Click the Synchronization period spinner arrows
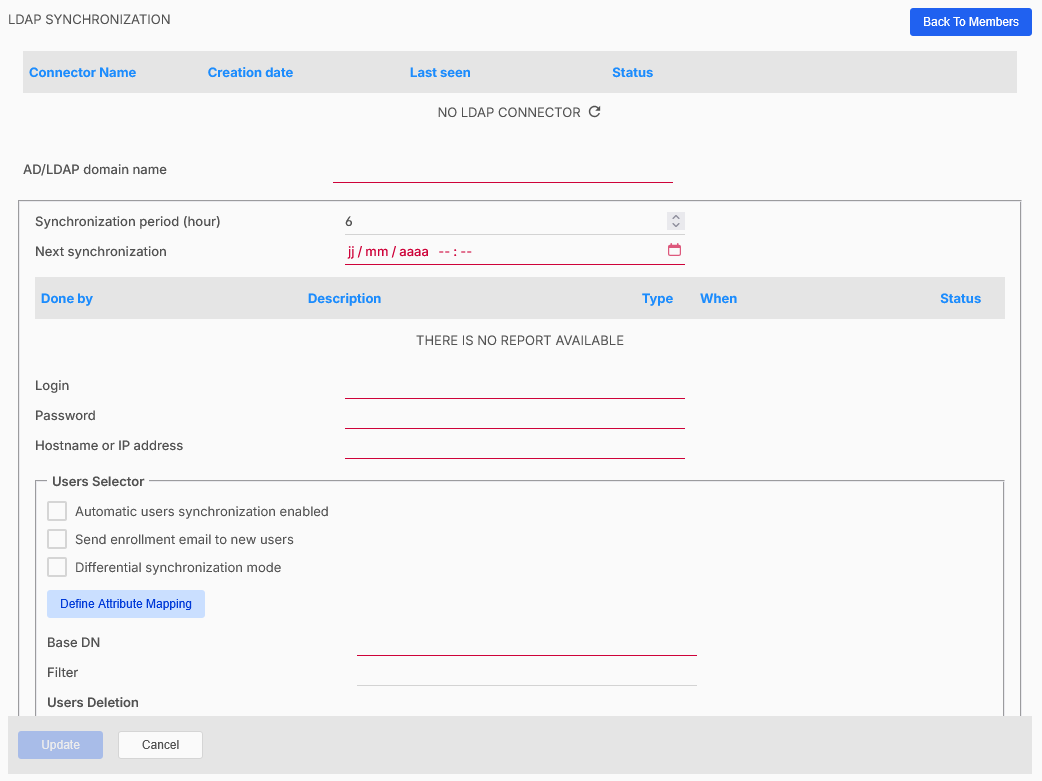The width and height of the screenshot is (1042, 781). coord(676,221)
